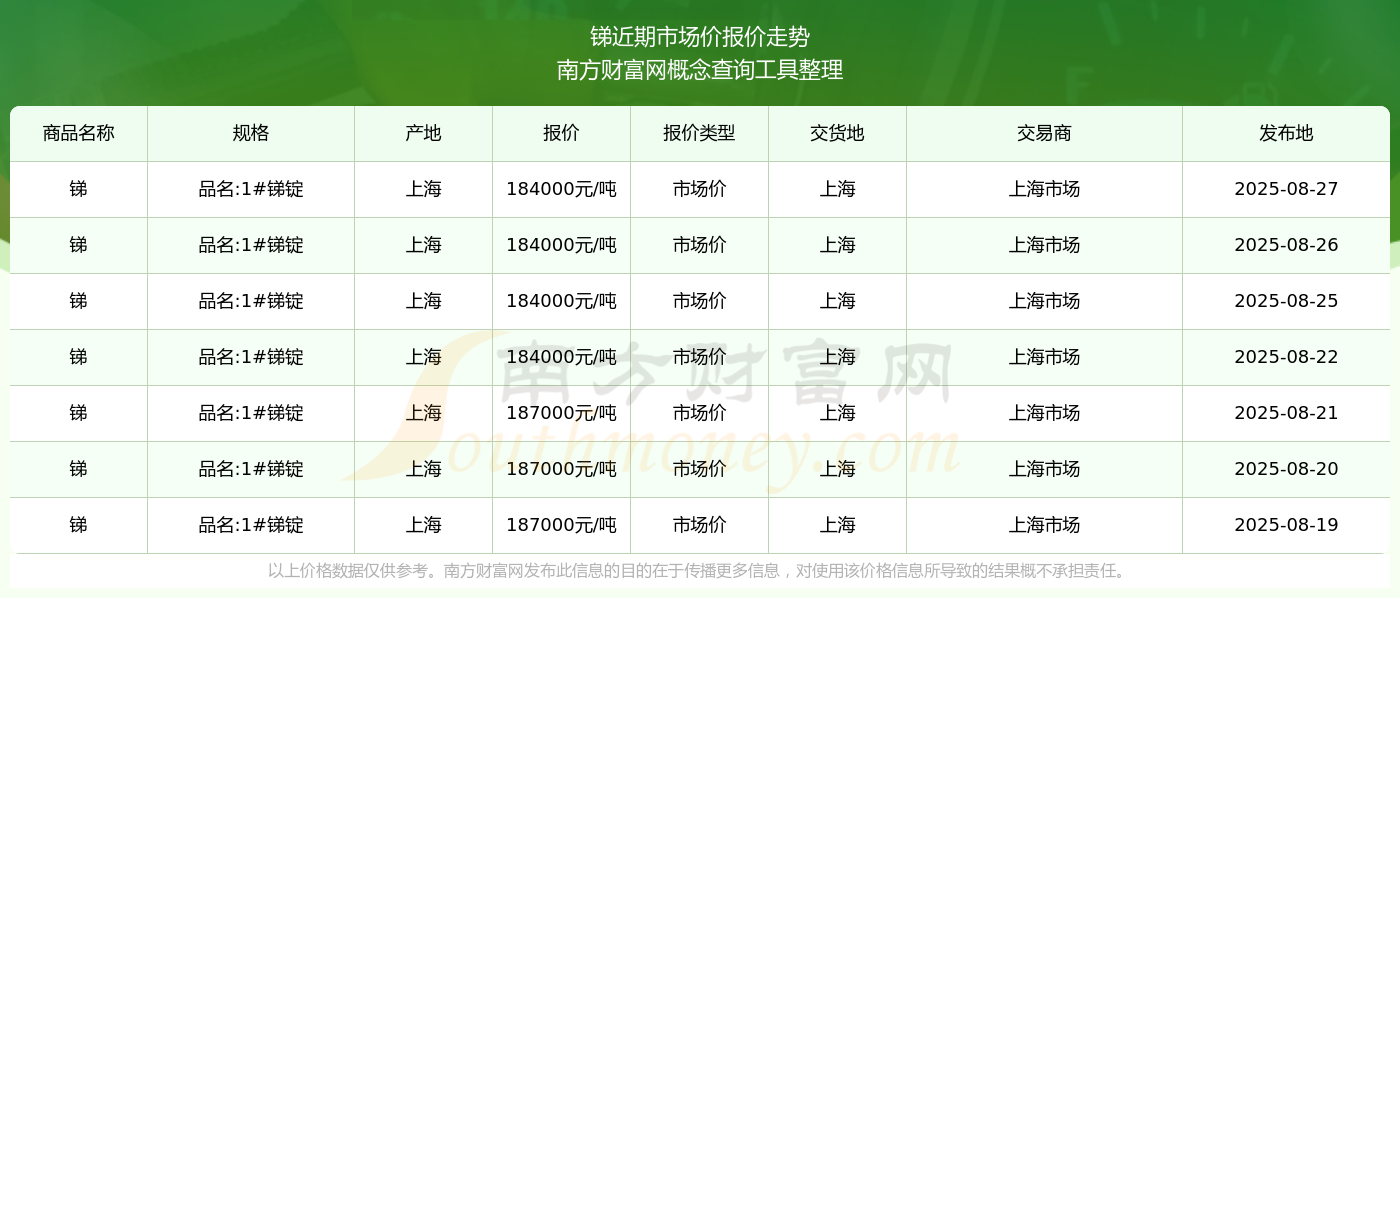Click the 报价 column header
This screenshot has height=1205, width=1400.
[562, 133]
